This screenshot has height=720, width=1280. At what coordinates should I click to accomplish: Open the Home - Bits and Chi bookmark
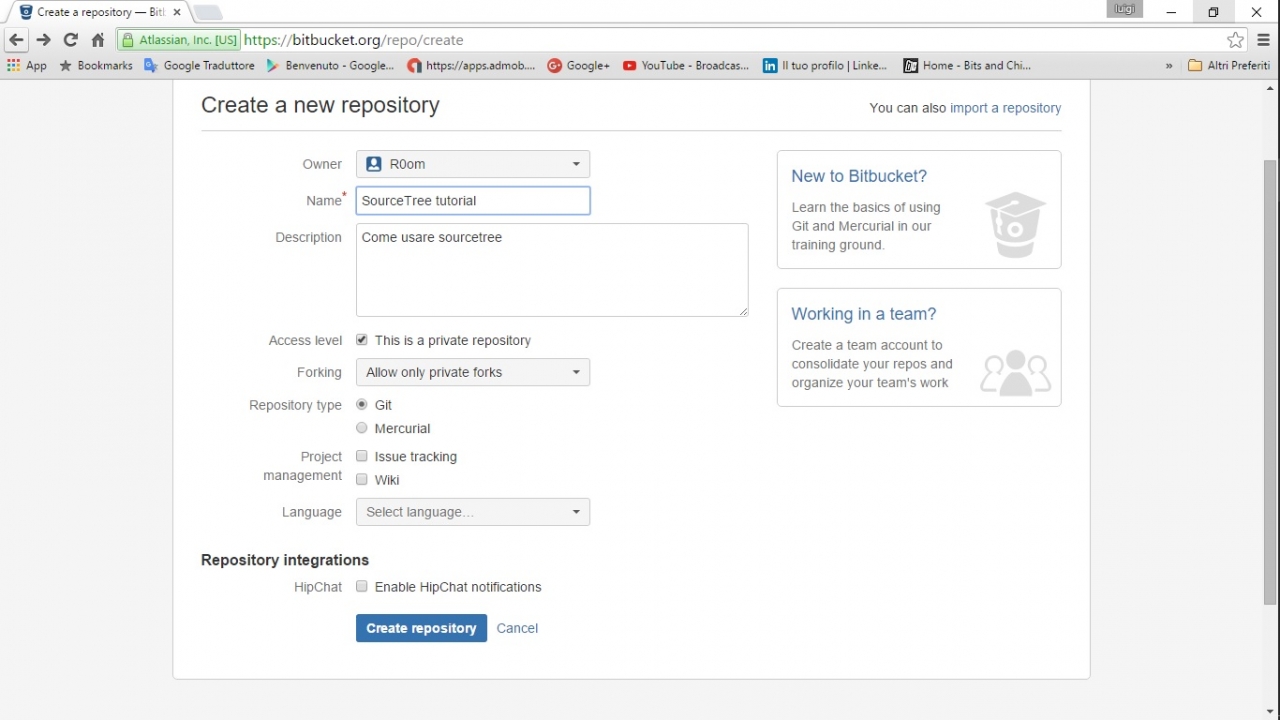point(967,65)
